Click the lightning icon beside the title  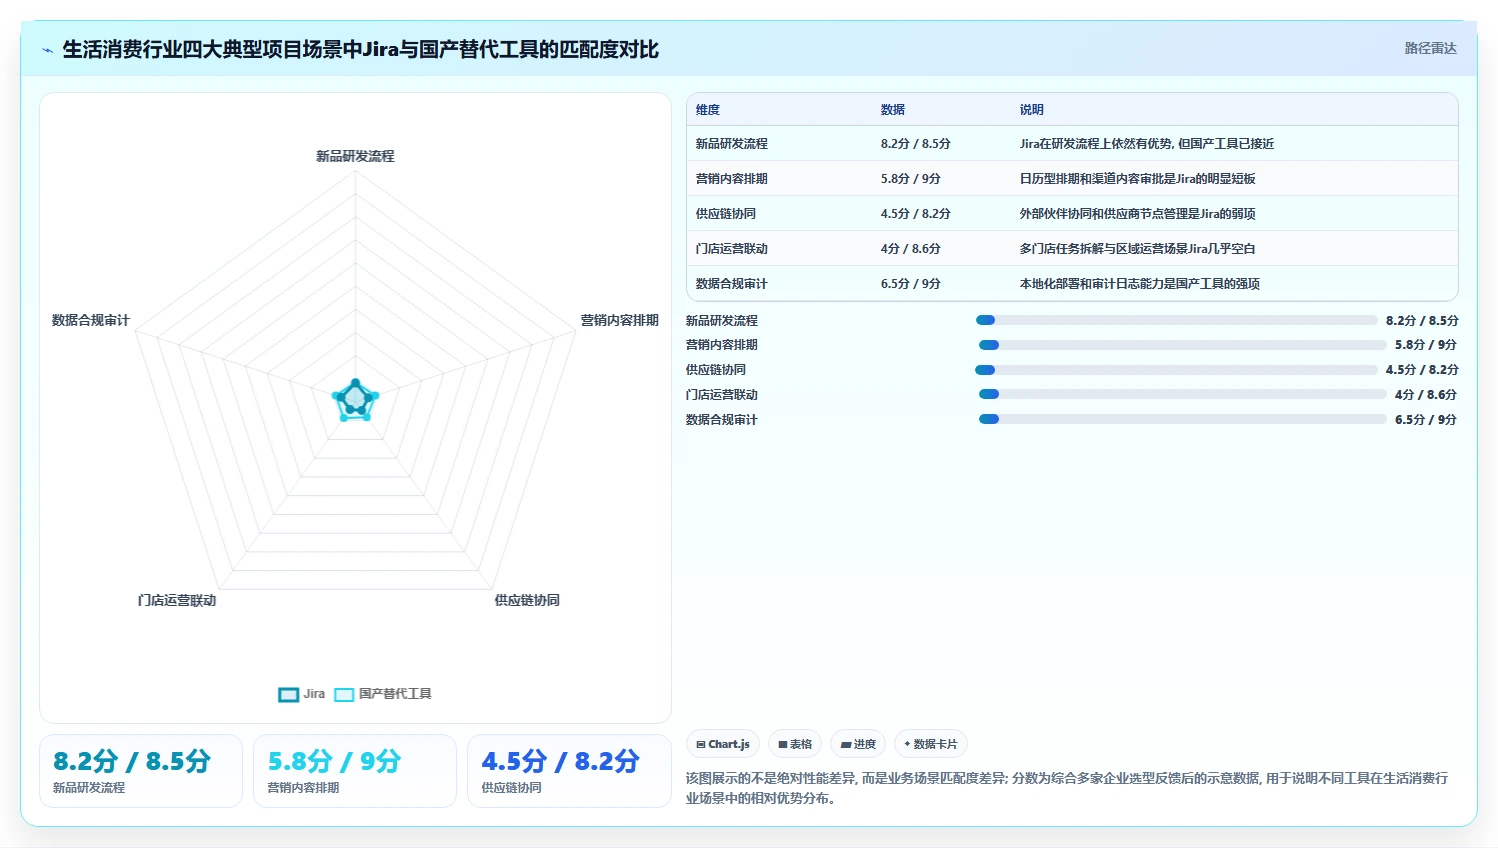pos(47,50)
